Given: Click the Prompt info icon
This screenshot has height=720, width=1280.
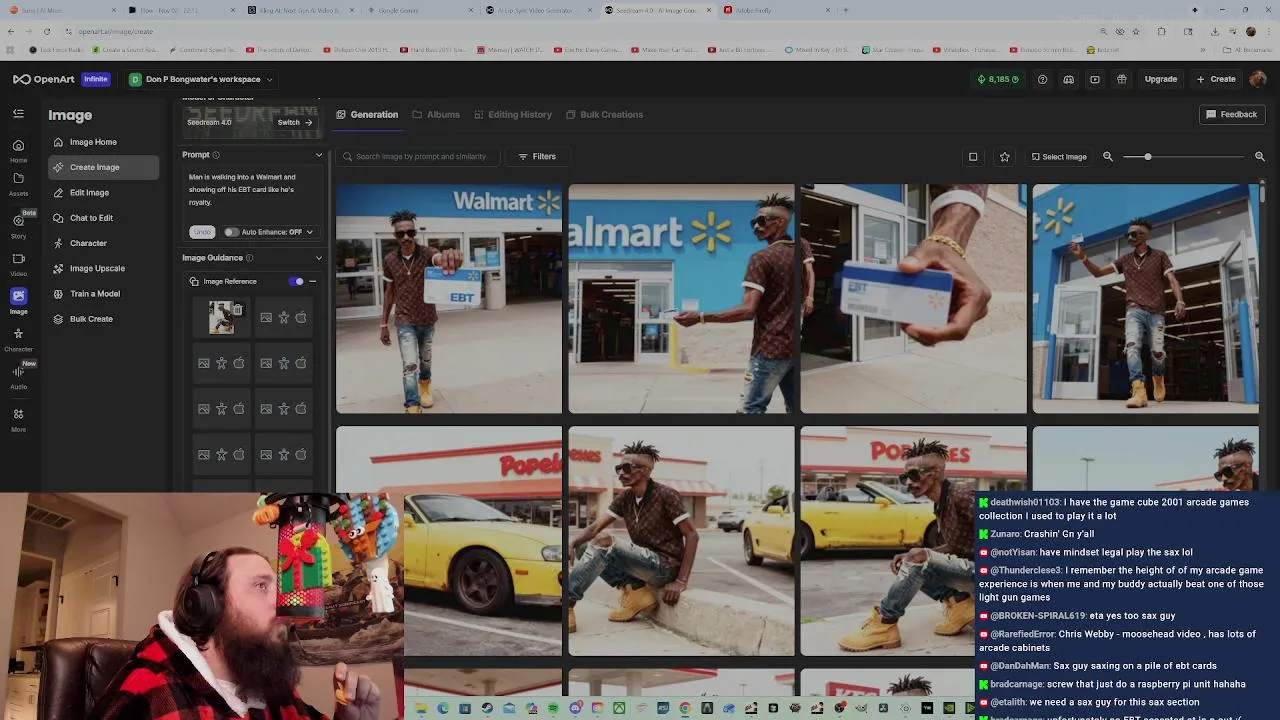Looking at the screenshot, I should 216,155.
